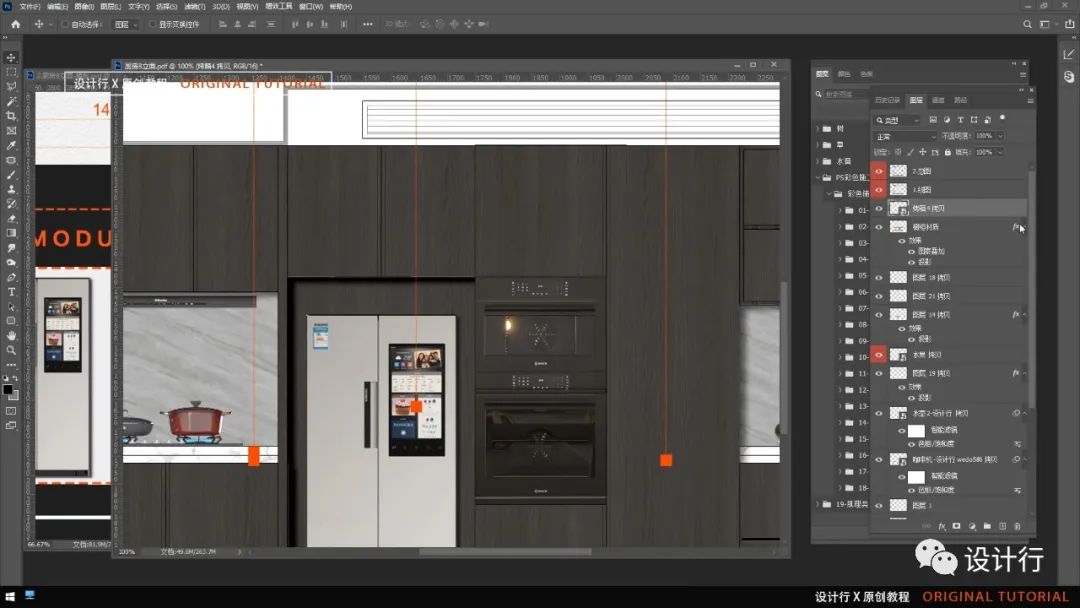Select the Gradient tool
1080x608 pixels.
11,233
